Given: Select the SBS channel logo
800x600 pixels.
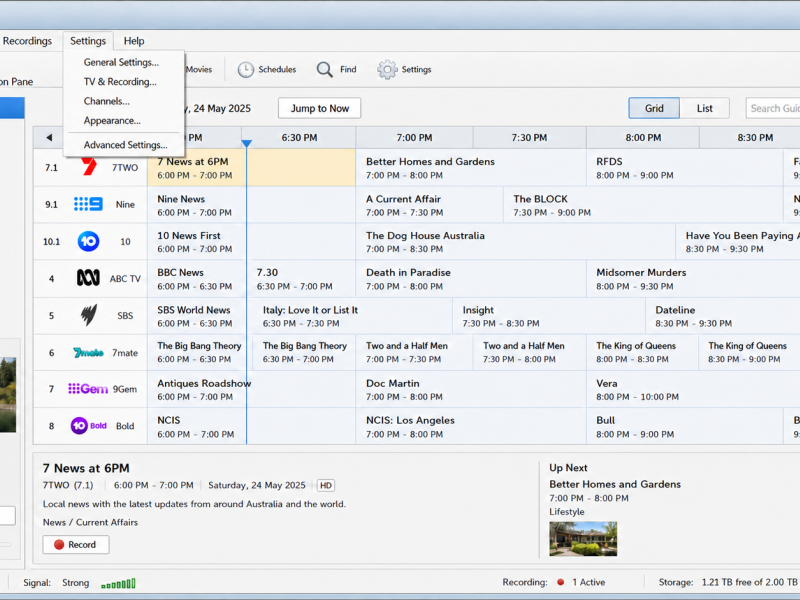Looking at the screenshot, I should click(89, 315).
